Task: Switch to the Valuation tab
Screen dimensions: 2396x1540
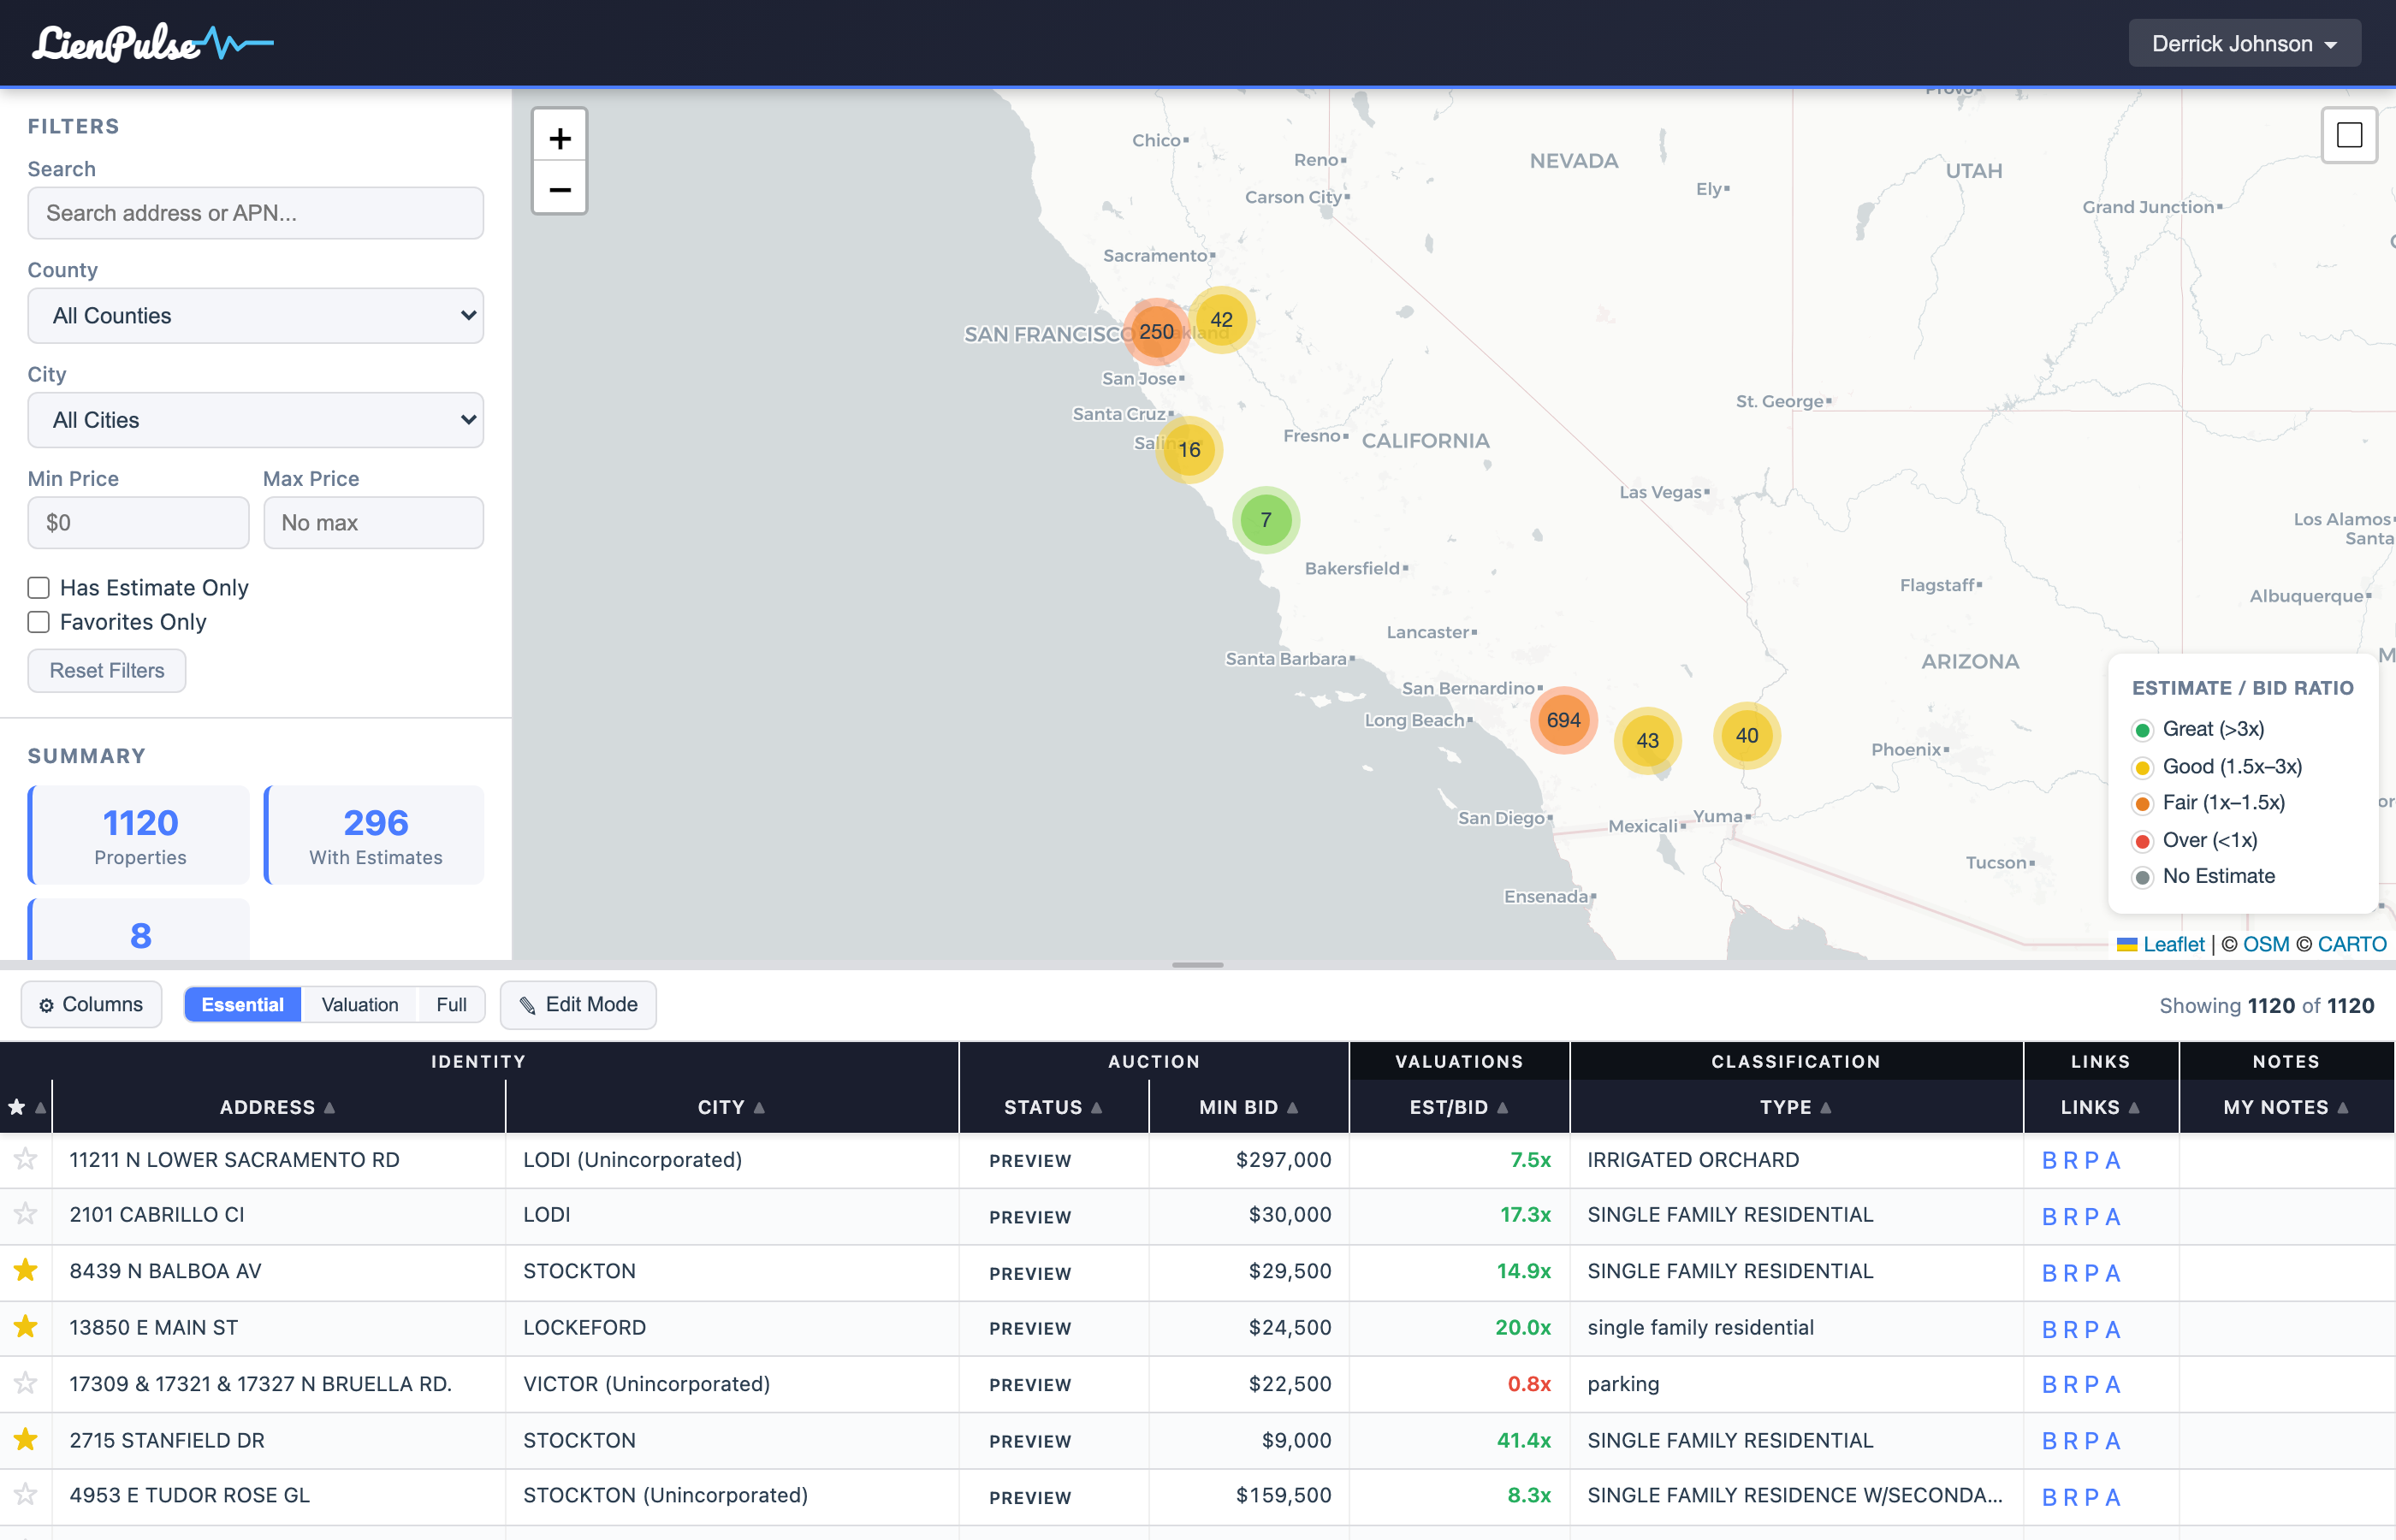Action: (358, 1005)
